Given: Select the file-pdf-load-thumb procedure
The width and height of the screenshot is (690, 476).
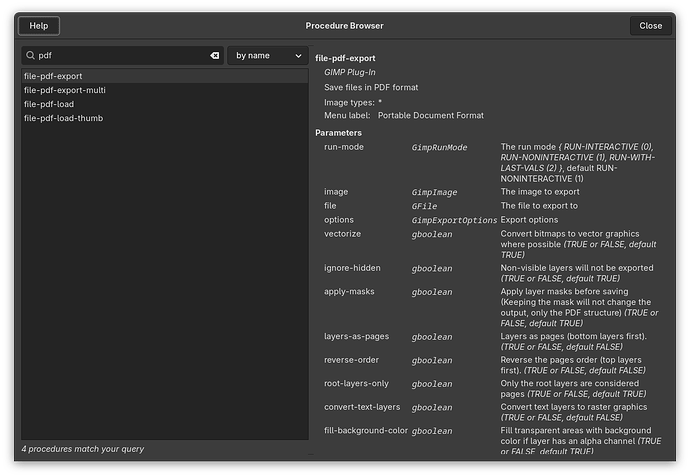Looking at the screenshot, I should pos(63,118).
